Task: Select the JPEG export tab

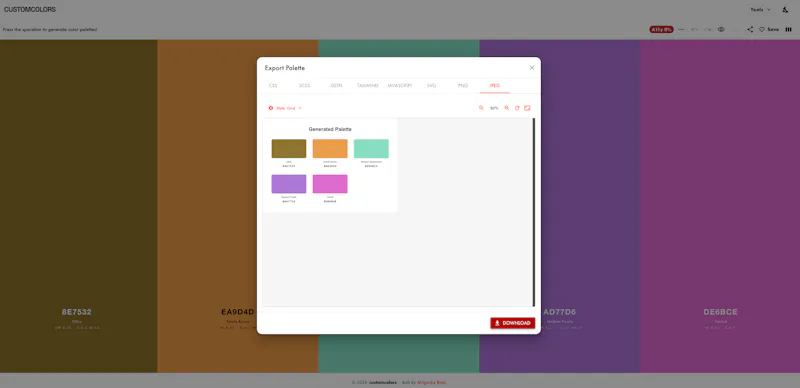Action: [494, 86]
